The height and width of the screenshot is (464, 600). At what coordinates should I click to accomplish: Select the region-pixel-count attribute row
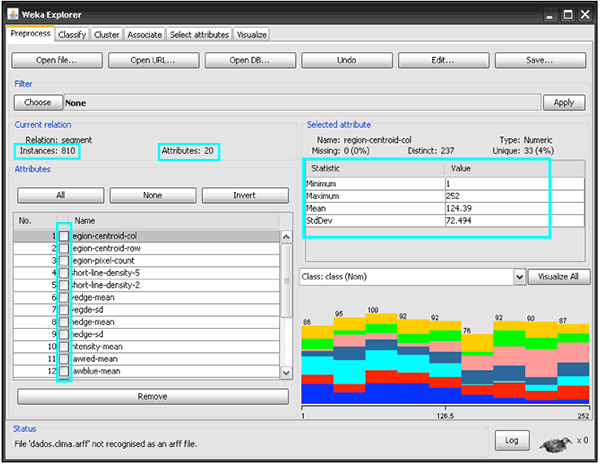[x=147, y=261]
